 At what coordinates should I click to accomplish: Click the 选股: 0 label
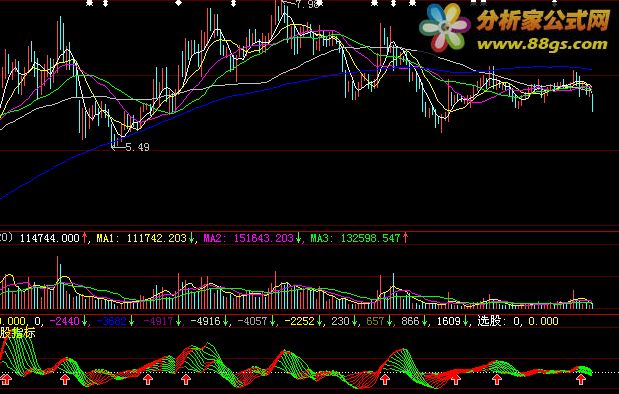click(499, 321)
